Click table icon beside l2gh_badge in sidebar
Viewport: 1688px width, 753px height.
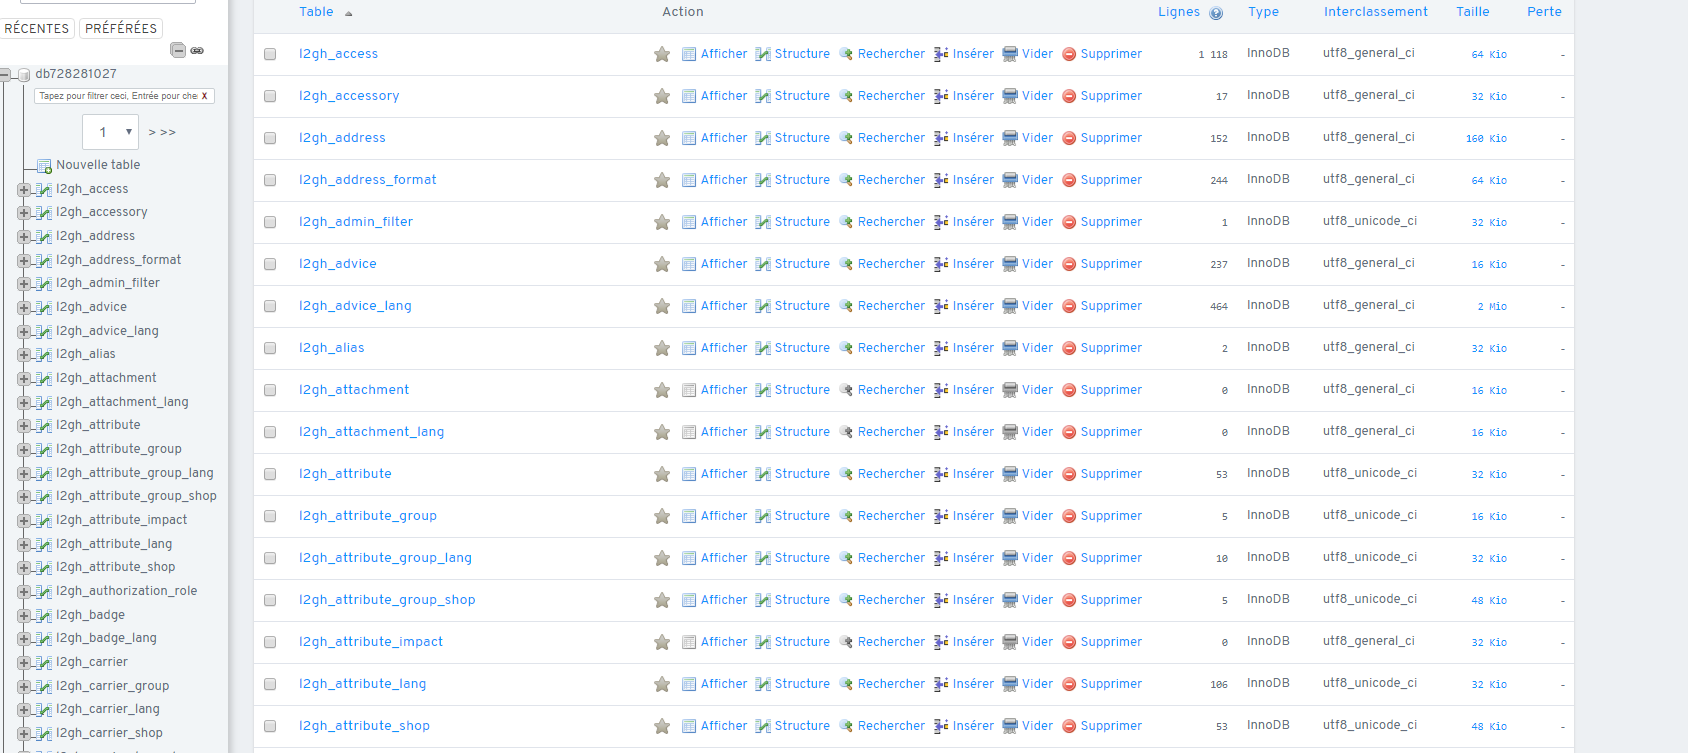[x=44, y=616]
